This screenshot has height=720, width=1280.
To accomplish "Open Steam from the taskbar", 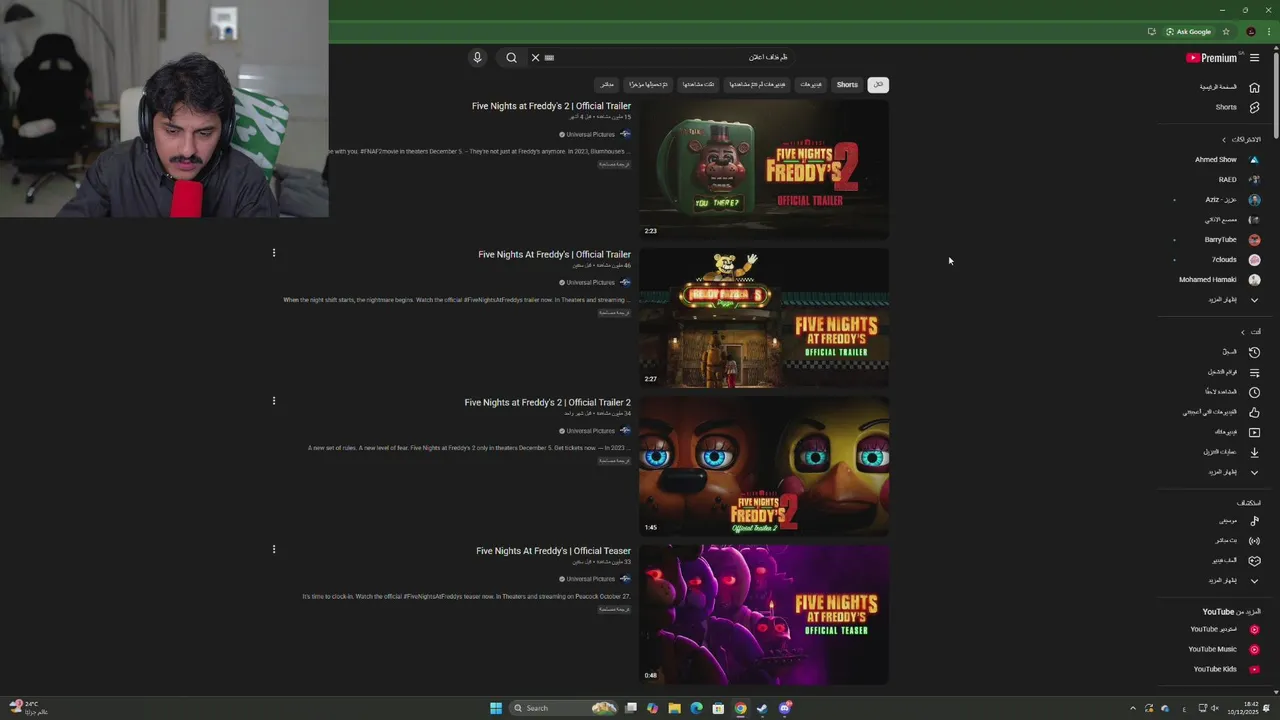I will (x=762, y=708).
